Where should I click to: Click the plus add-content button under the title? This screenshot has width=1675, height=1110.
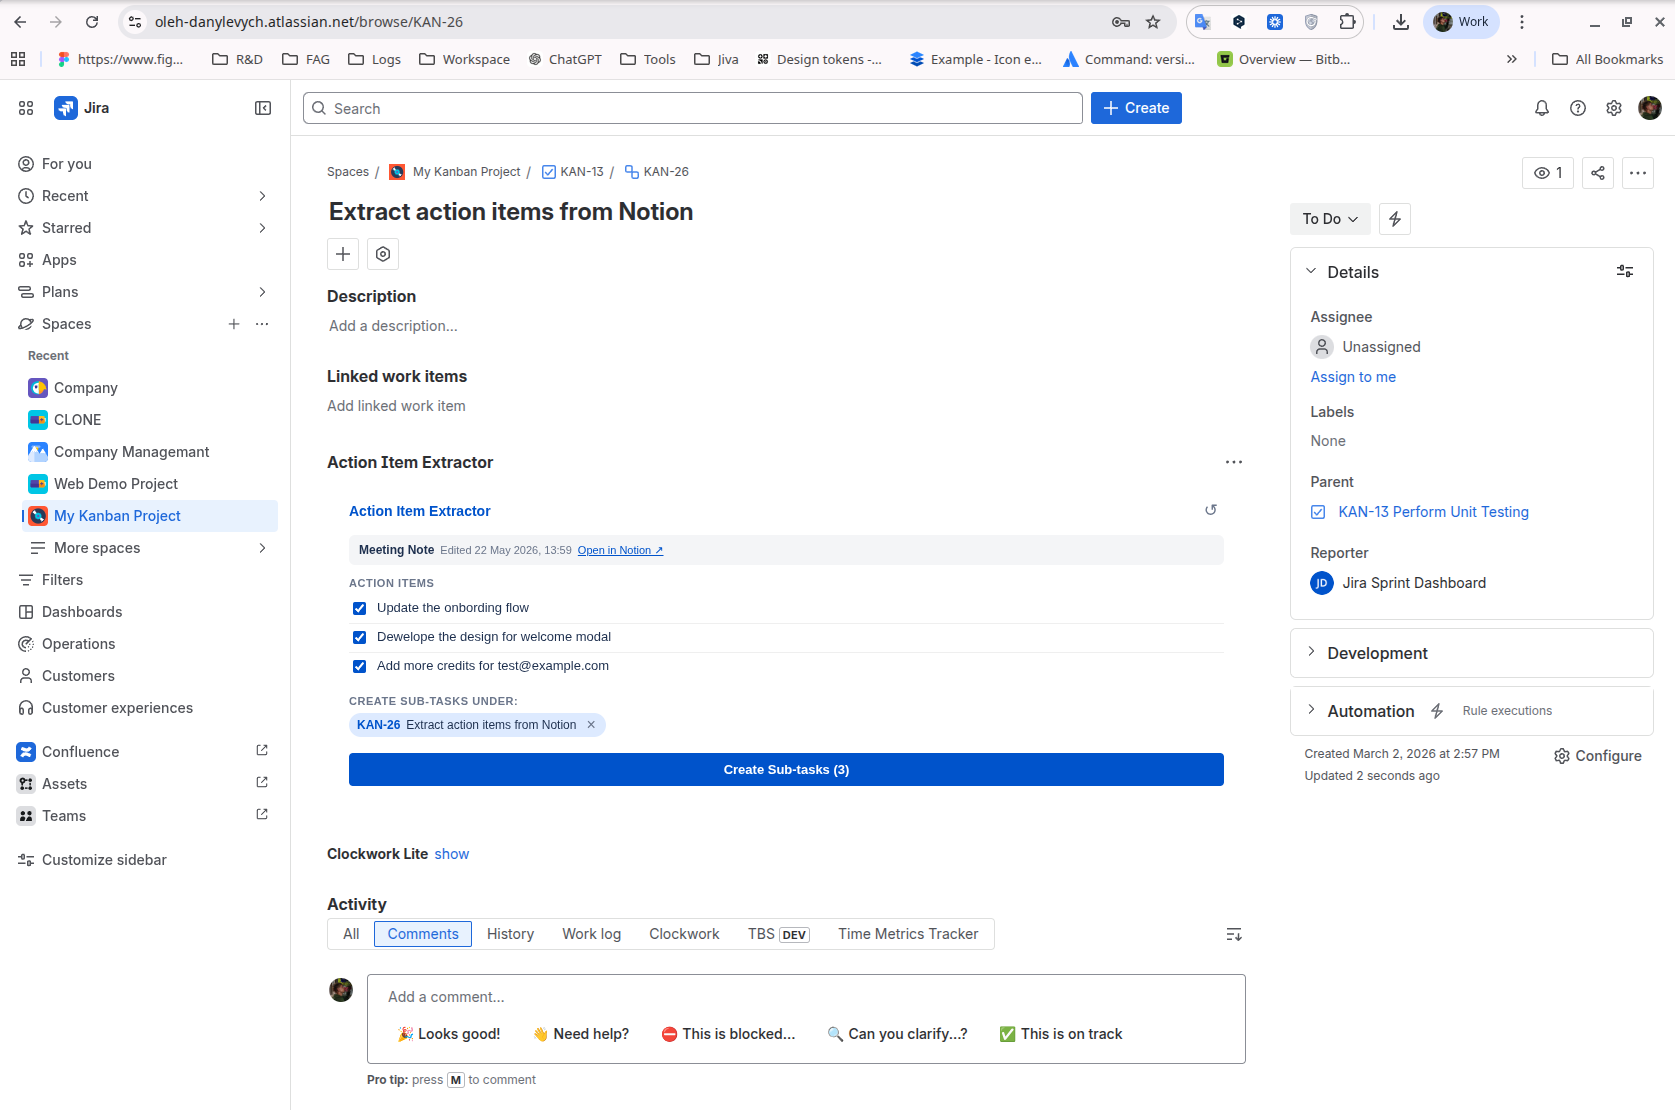pos(343,254)
